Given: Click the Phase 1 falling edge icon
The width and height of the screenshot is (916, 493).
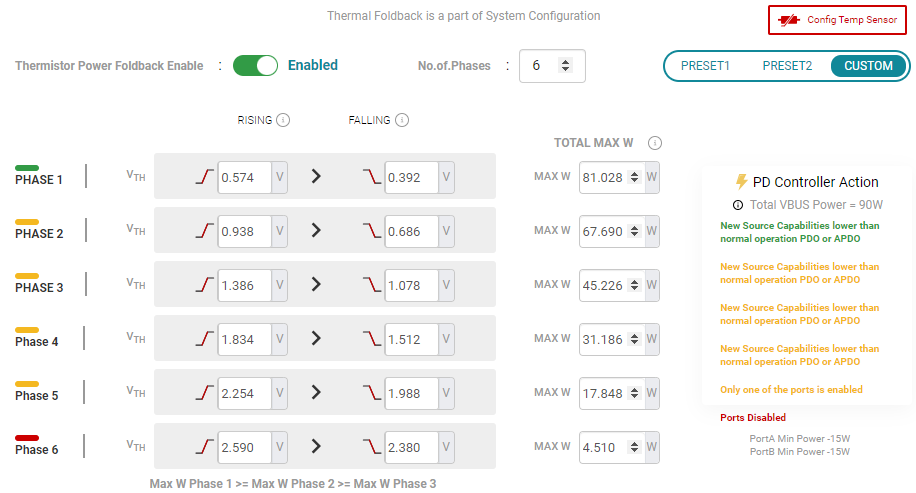Looking at the screenshot, I should [372, 177].
